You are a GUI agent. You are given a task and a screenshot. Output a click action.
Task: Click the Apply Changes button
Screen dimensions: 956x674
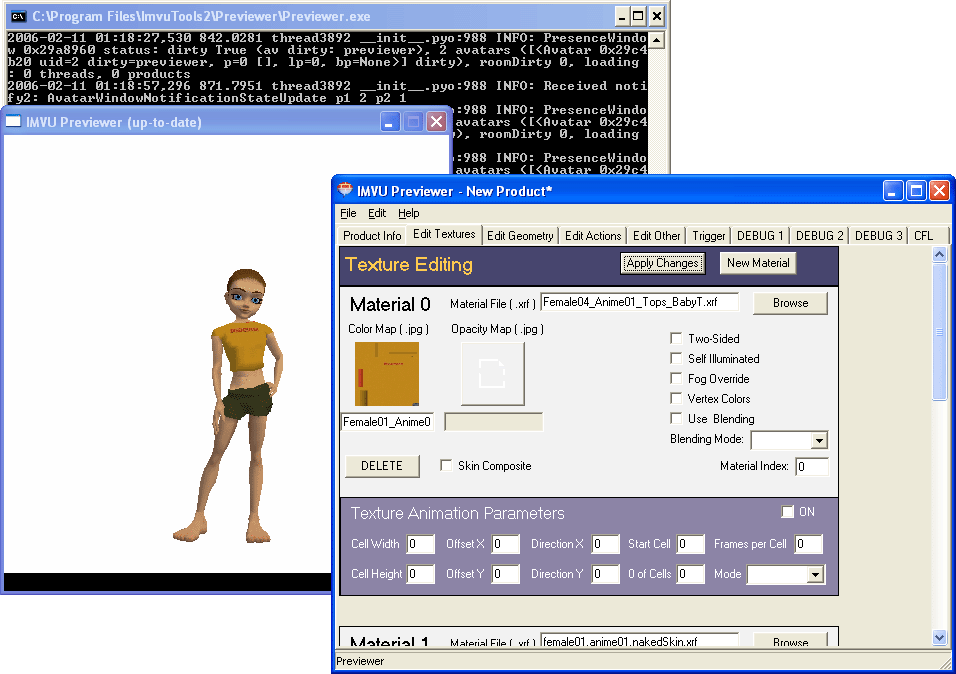pyautogui.click(x=663, y=264)
